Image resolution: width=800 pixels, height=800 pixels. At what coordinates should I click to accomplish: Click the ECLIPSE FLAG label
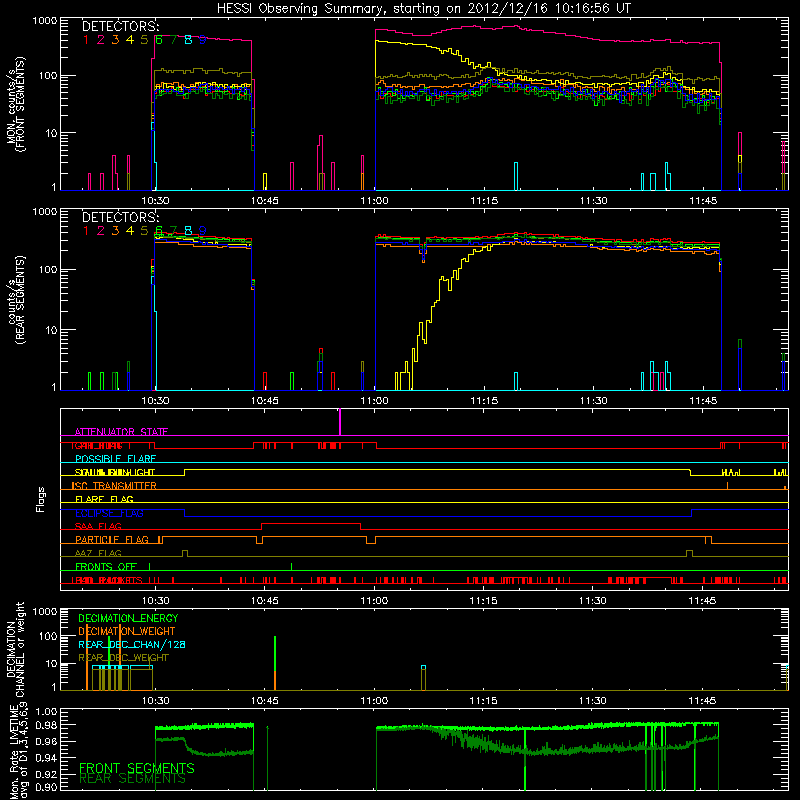109,513
